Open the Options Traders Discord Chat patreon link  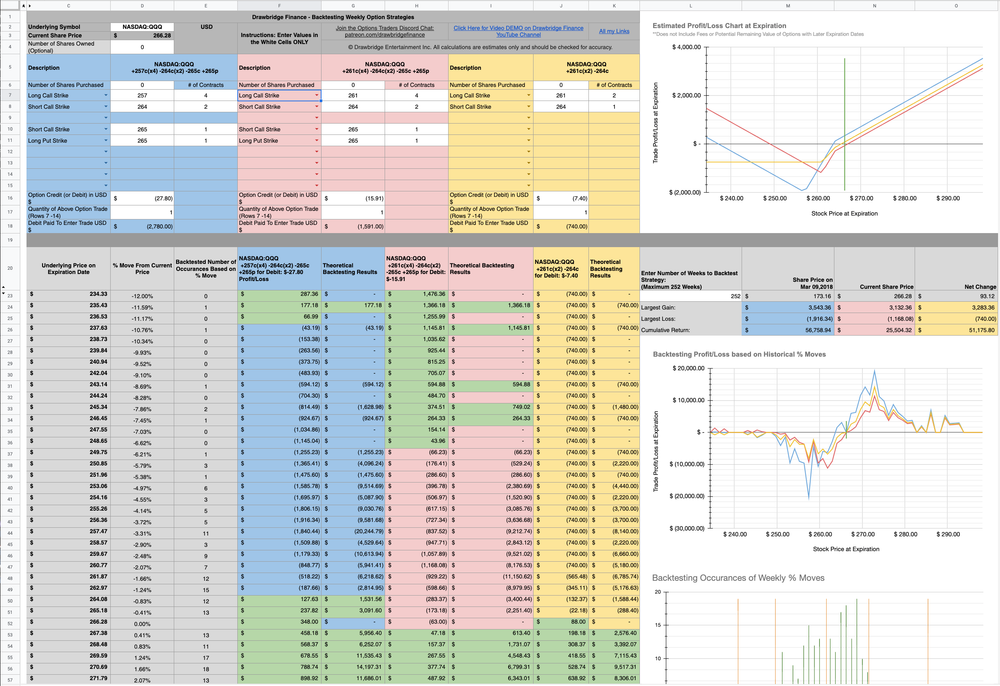pyautogui.click(x=385, y=32)
